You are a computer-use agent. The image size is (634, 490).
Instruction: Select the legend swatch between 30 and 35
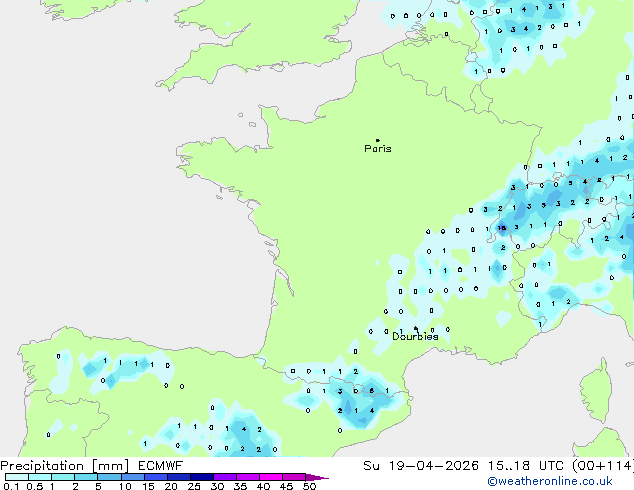225,477
